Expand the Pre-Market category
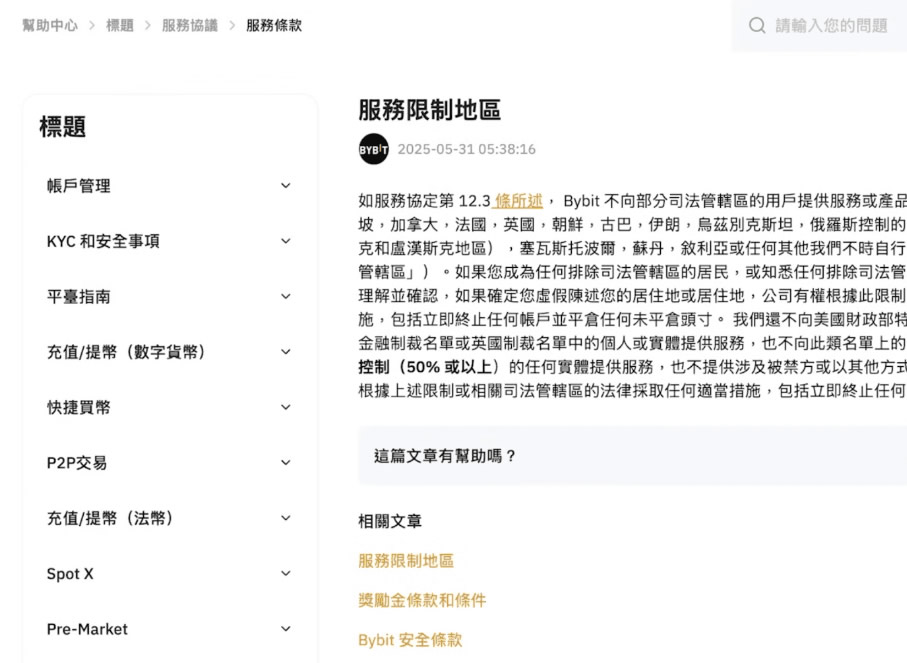Image resolution: width=907 pixels, height=663 pixels. (x=170, y=629)
